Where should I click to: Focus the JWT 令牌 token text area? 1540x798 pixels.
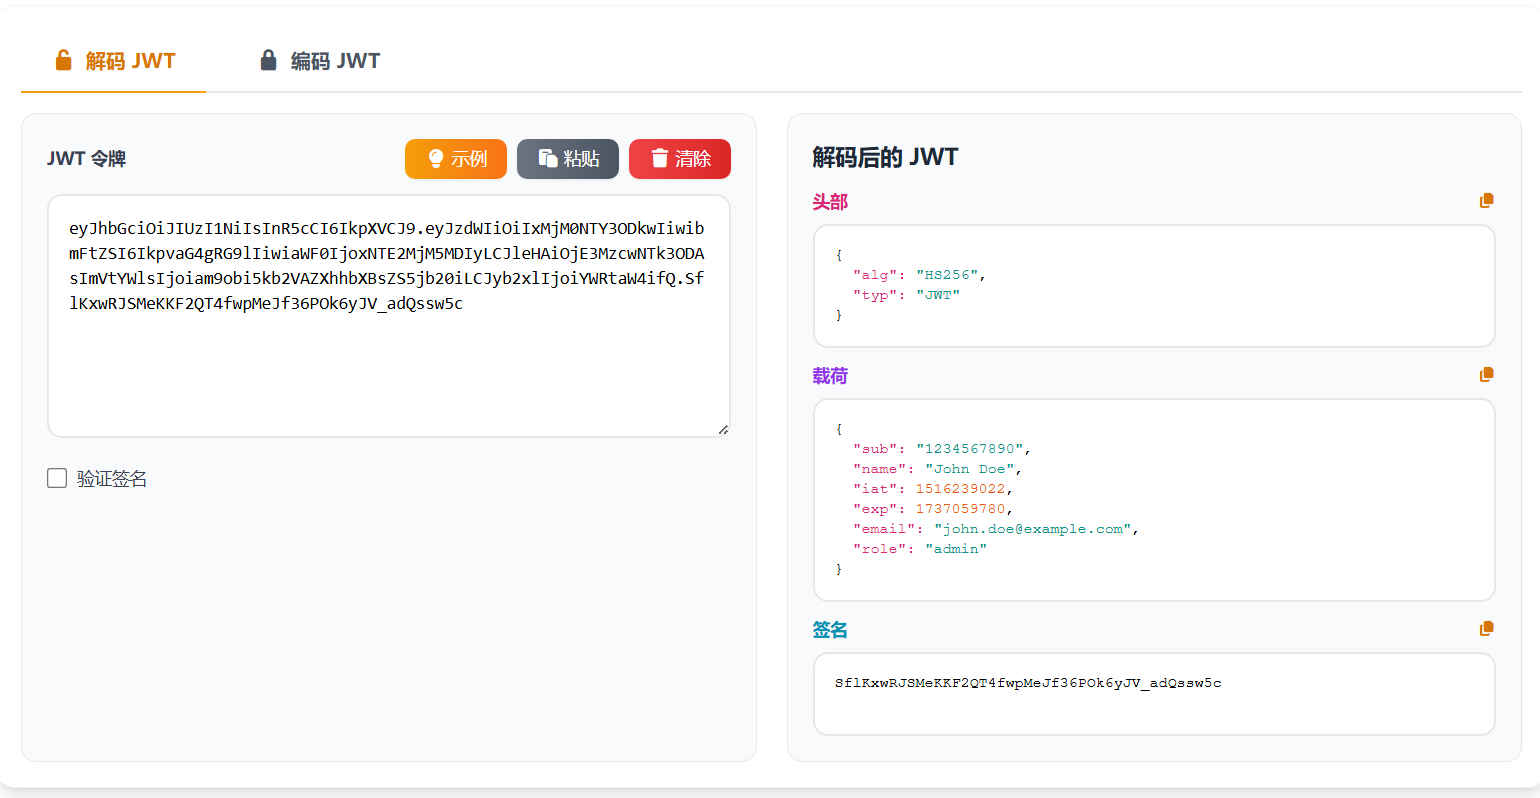tap(389, 316)
